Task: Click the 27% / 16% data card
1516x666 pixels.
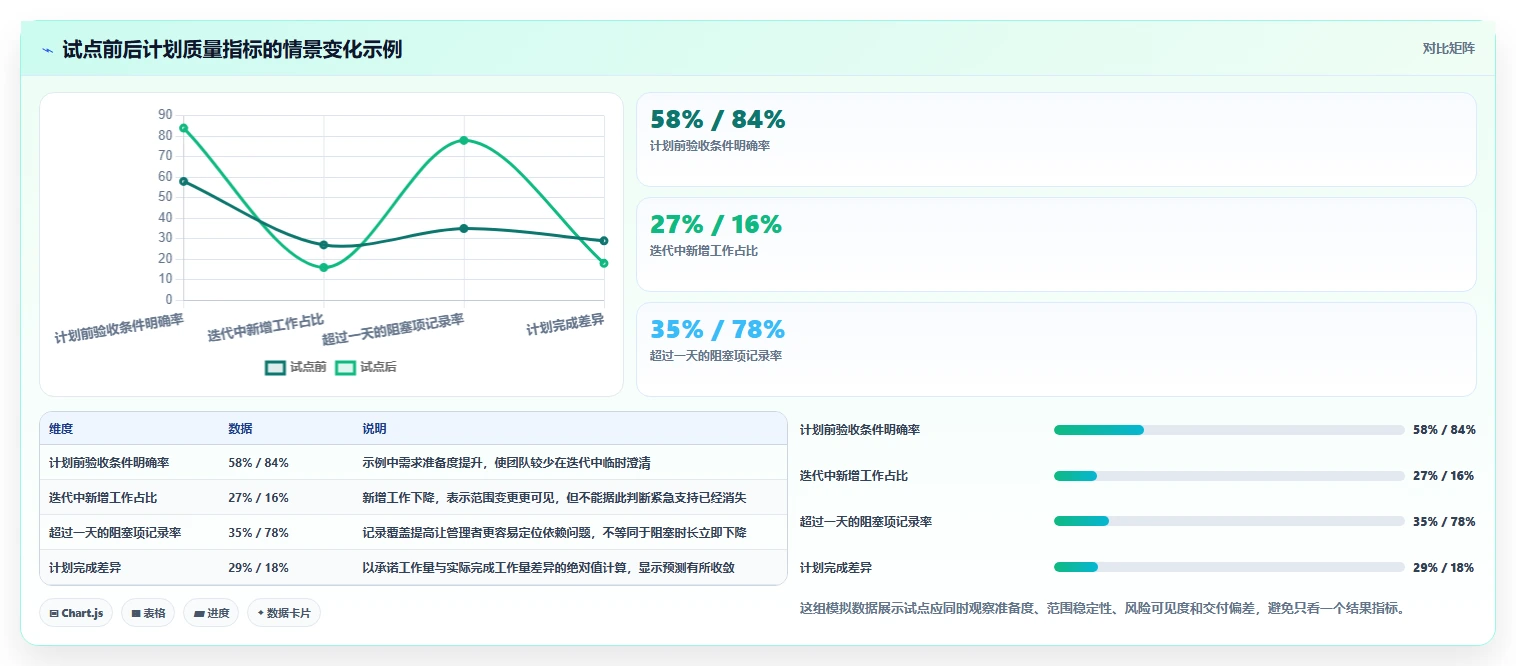Action: pos(1056,244)
